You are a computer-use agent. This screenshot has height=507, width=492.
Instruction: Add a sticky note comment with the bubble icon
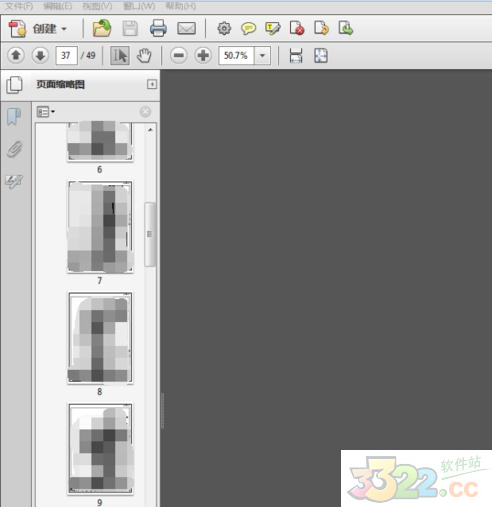pos(248,28)
